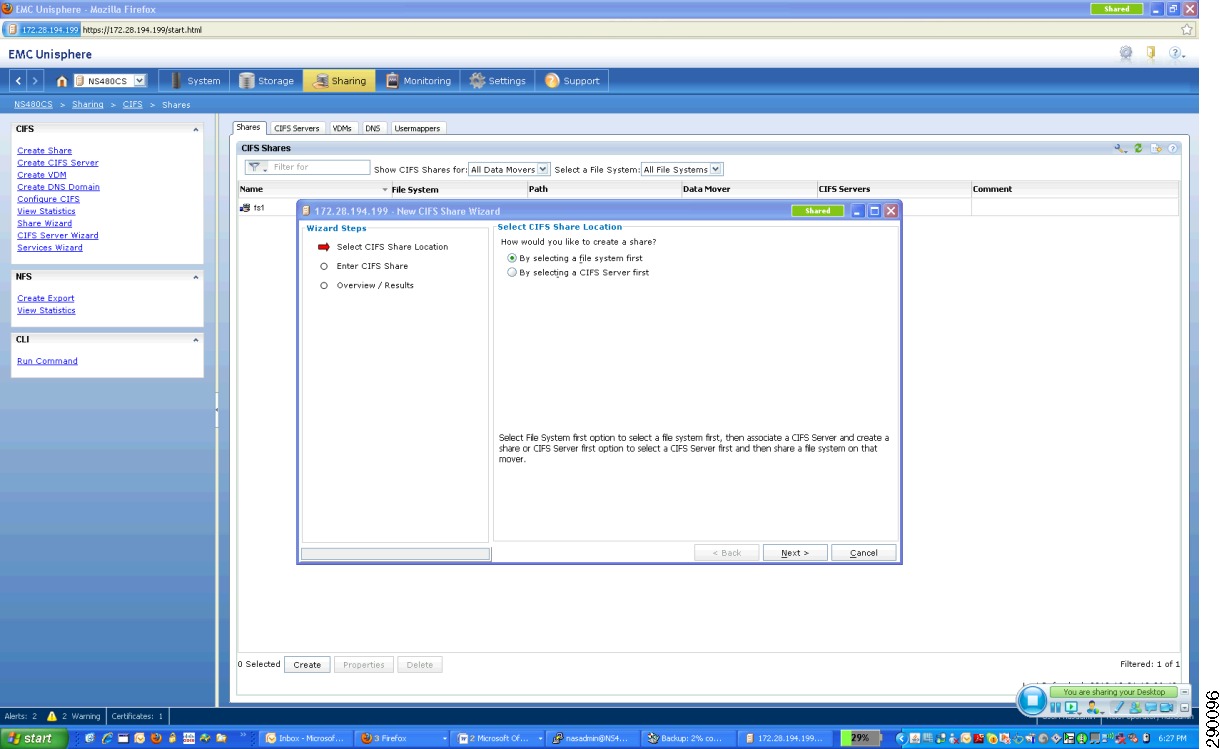Open the Share Wizard link
Viewport: 1220px width, 749px height.
coord(44,224)
